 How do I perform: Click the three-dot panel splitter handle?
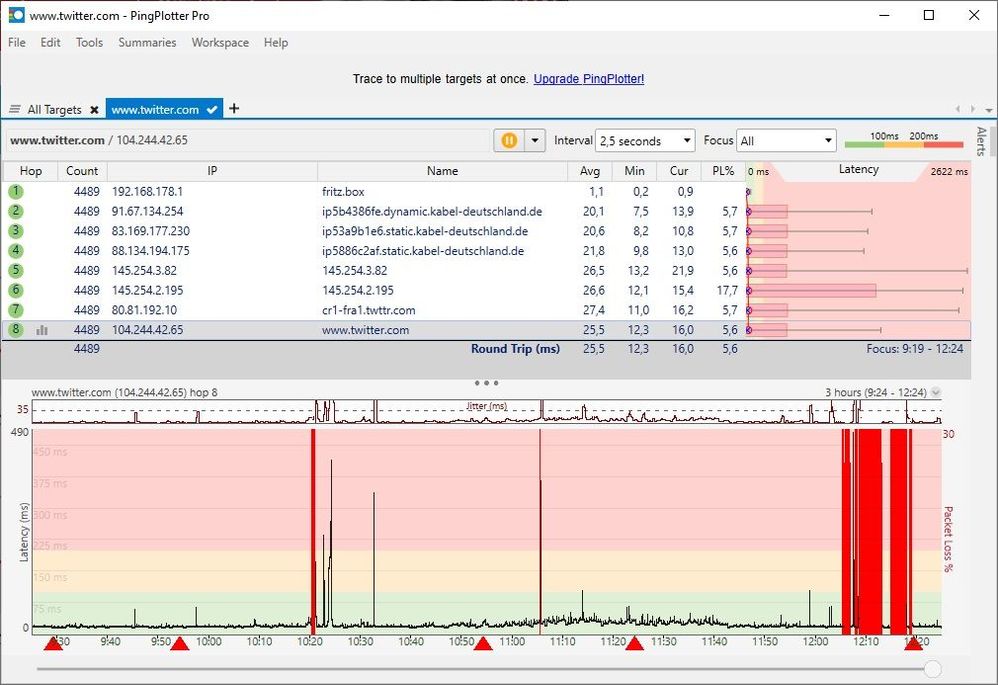(486, 383)
